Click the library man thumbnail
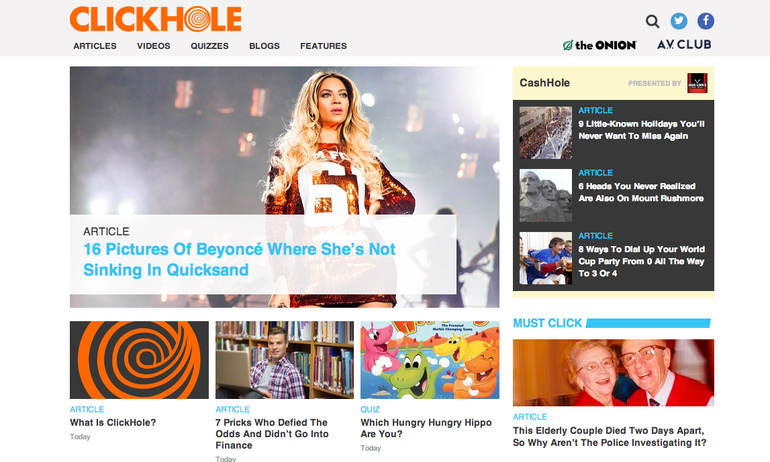The height and width of the screenshot is (462, 770). coord(284,360)
